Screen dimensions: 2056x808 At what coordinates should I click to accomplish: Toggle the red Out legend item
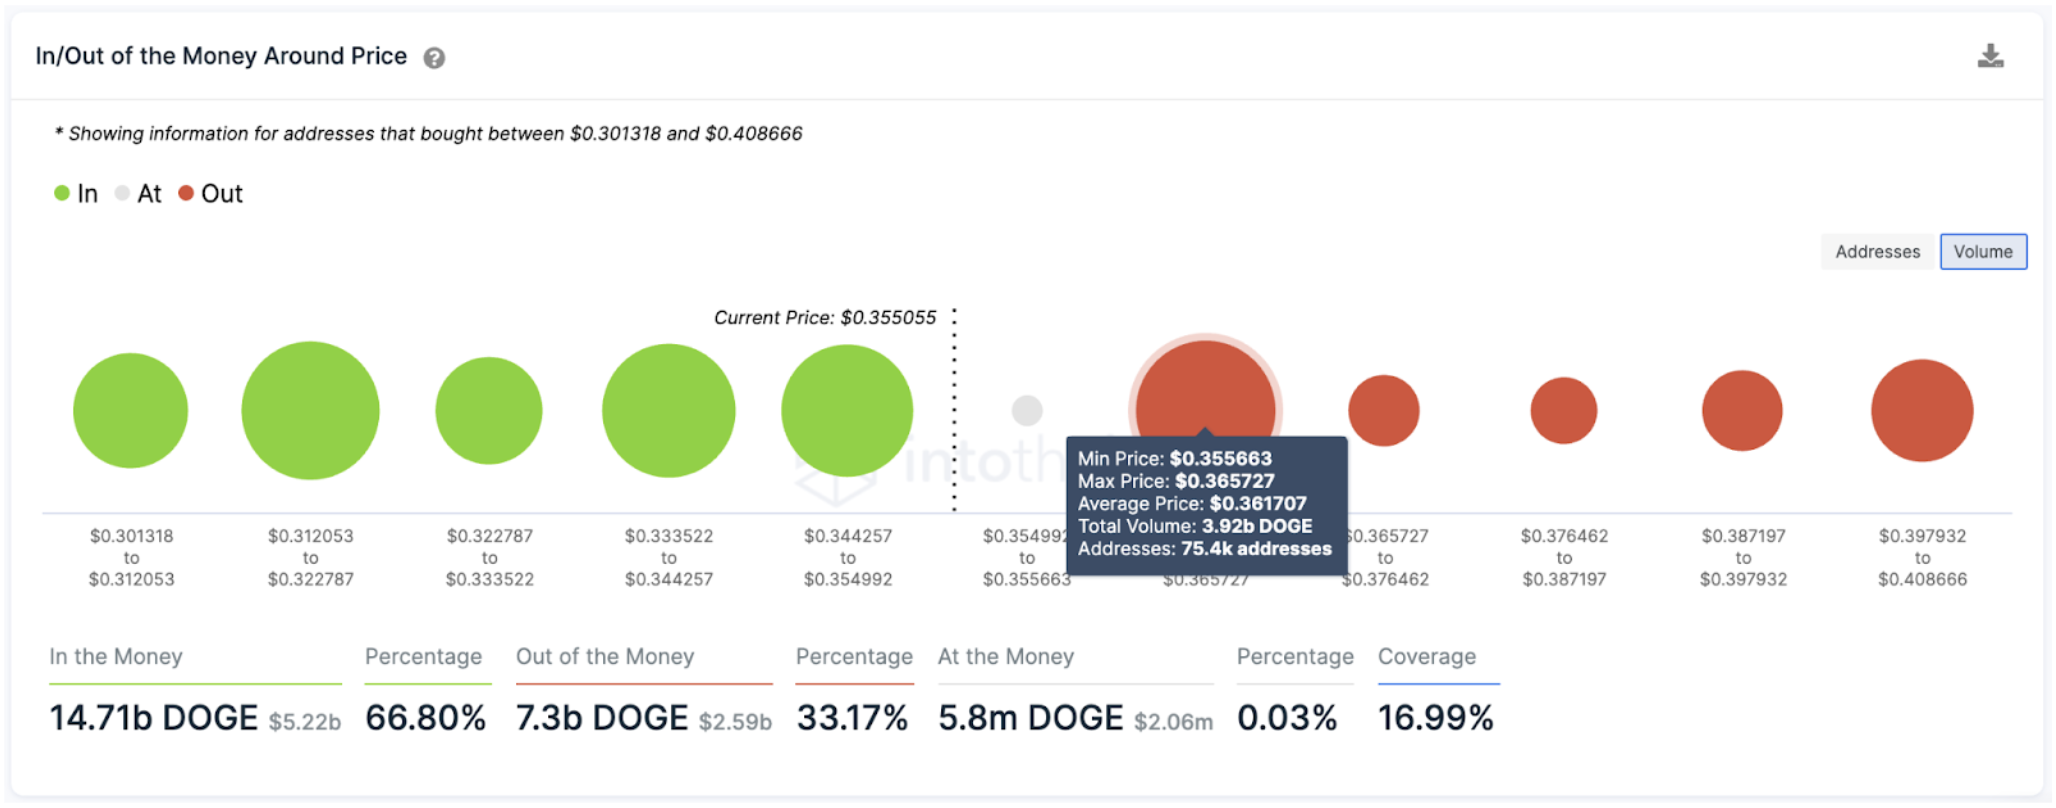(211, 193)
